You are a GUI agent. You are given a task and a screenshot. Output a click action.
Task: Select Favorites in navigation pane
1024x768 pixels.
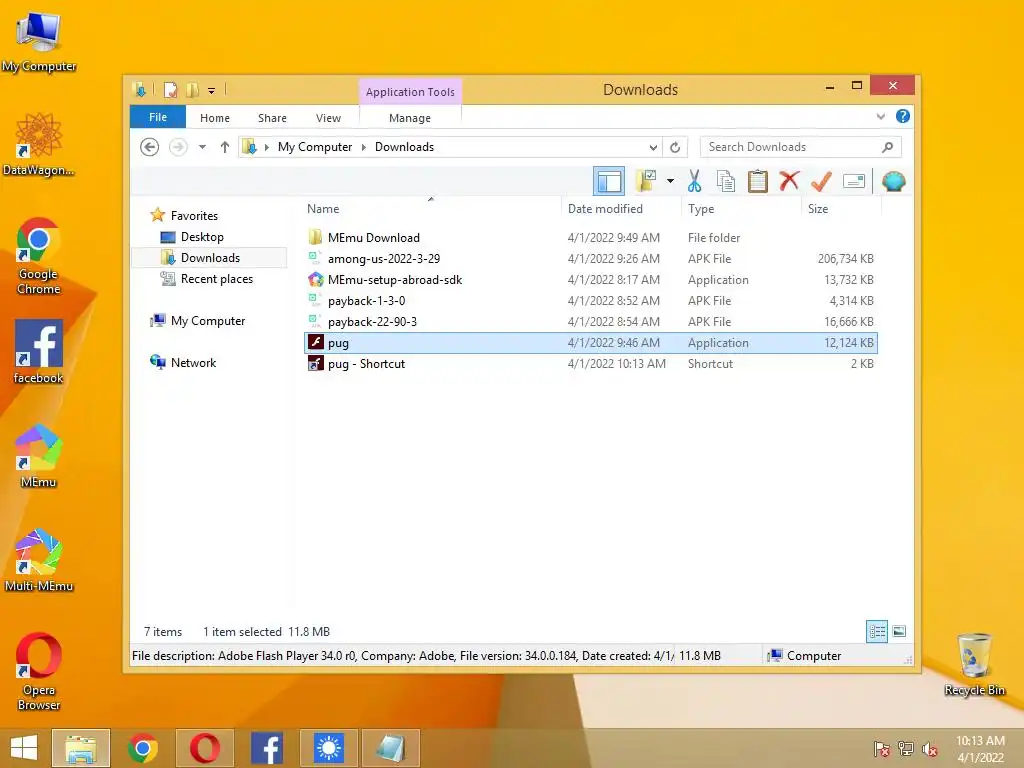(x=194, y=216)
